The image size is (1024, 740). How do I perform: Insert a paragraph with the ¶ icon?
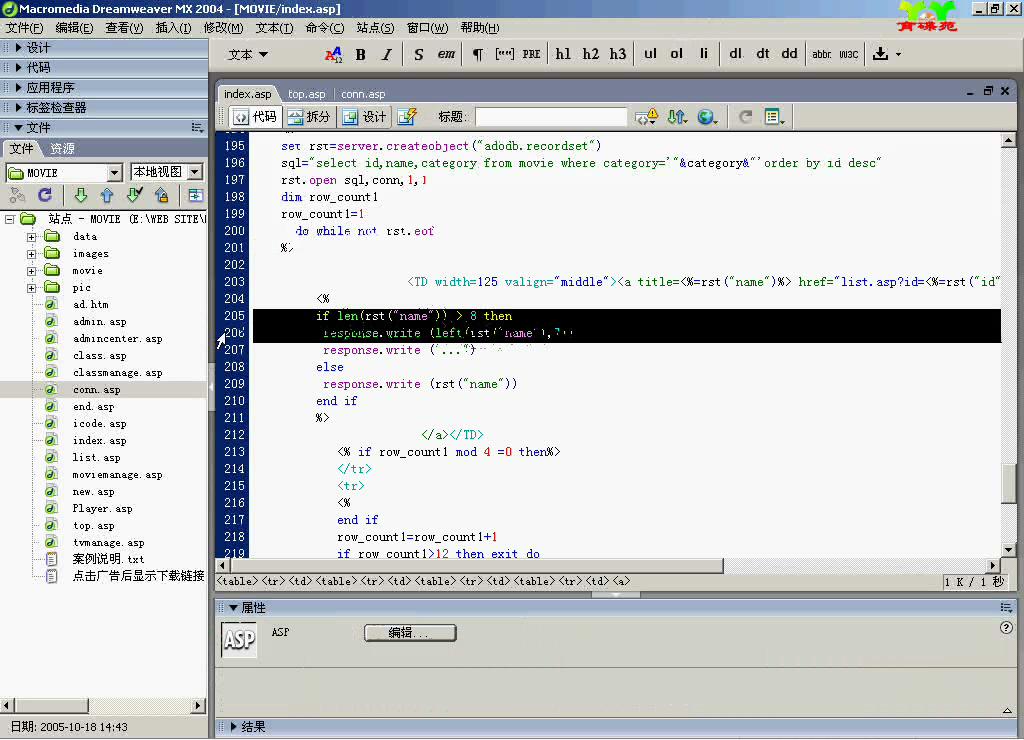click(x=478, y=54)
